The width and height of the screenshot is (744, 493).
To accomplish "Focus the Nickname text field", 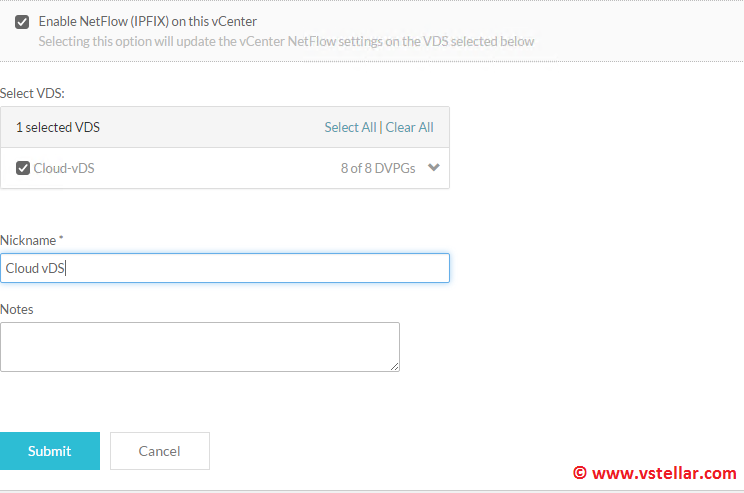I will coord(224,268).
